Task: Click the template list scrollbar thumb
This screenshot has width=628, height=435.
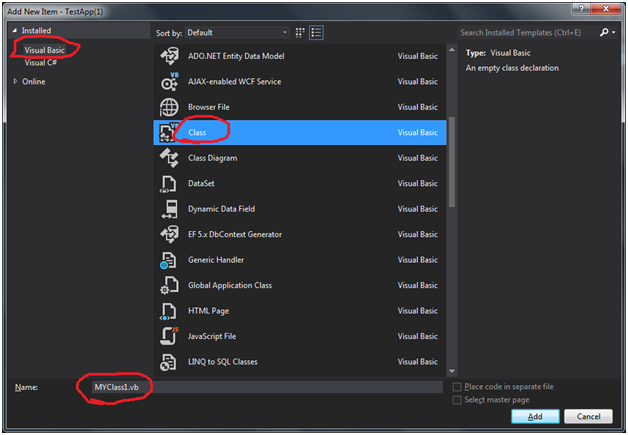Action: point(452,162)
